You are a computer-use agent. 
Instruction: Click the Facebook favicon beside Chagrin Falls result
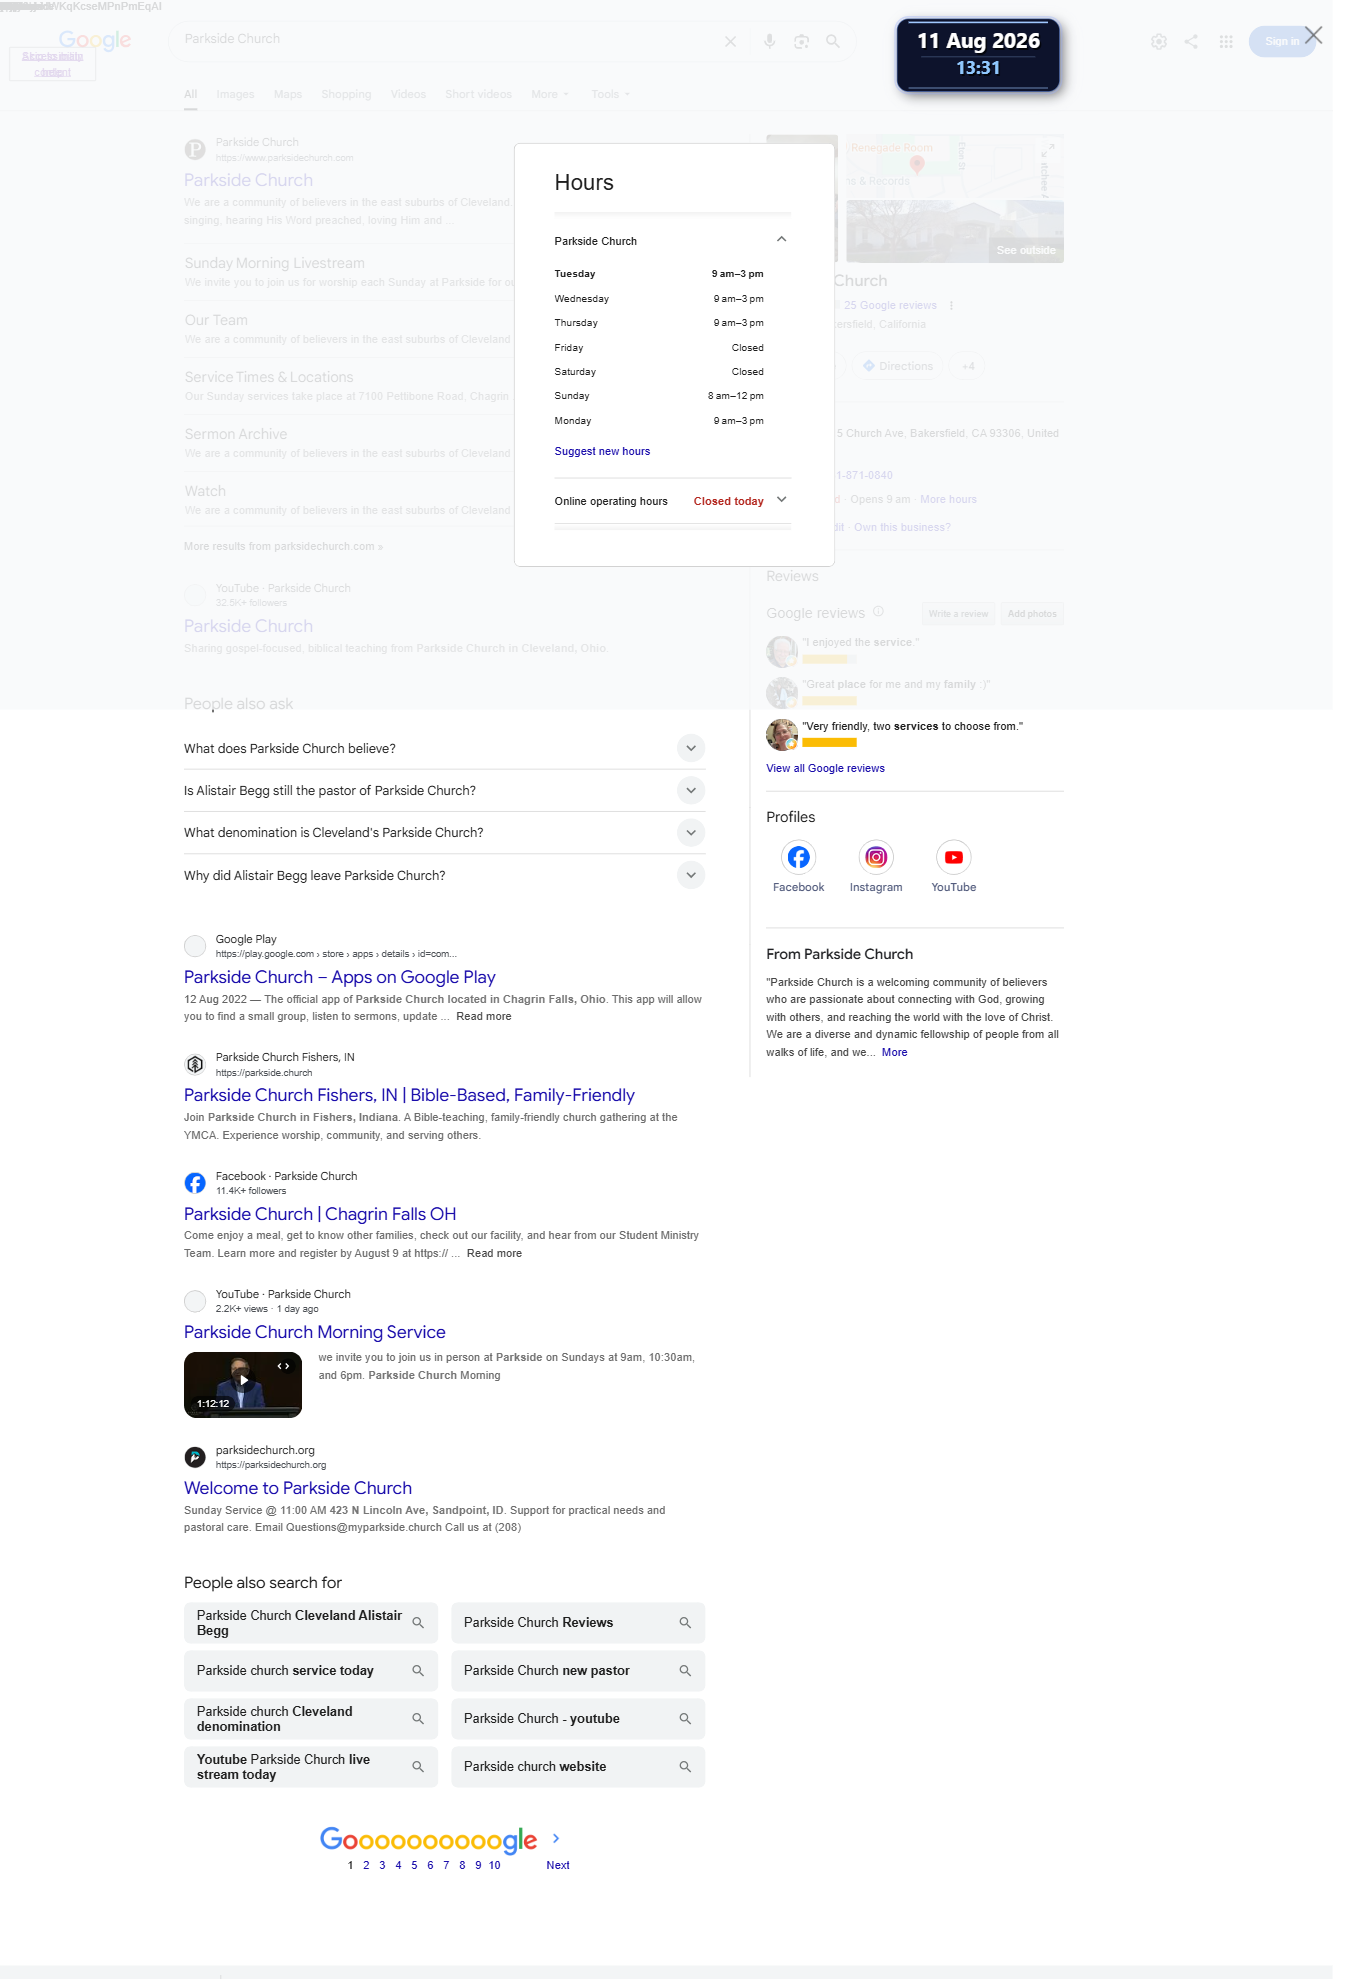(195, 1183)
